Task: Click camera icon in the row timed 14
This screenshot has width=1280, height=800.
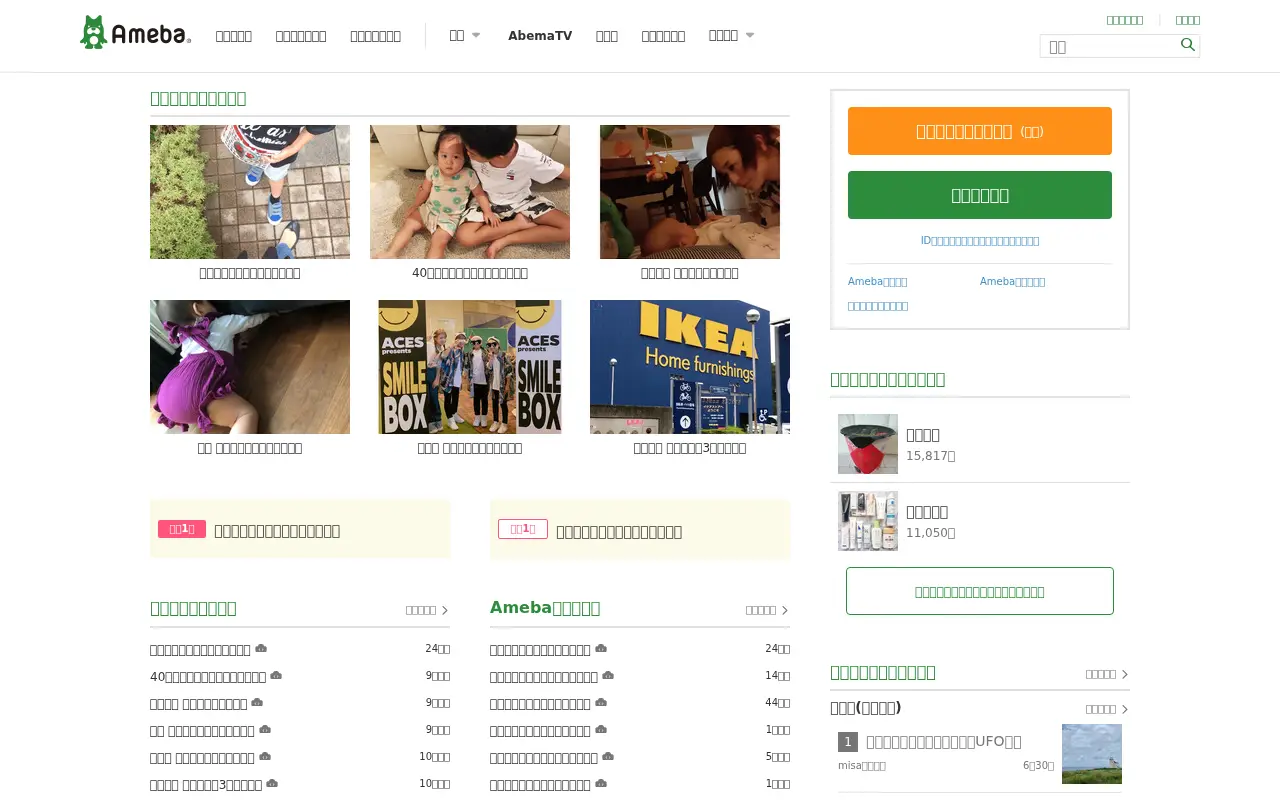Action: pos(608,676)
